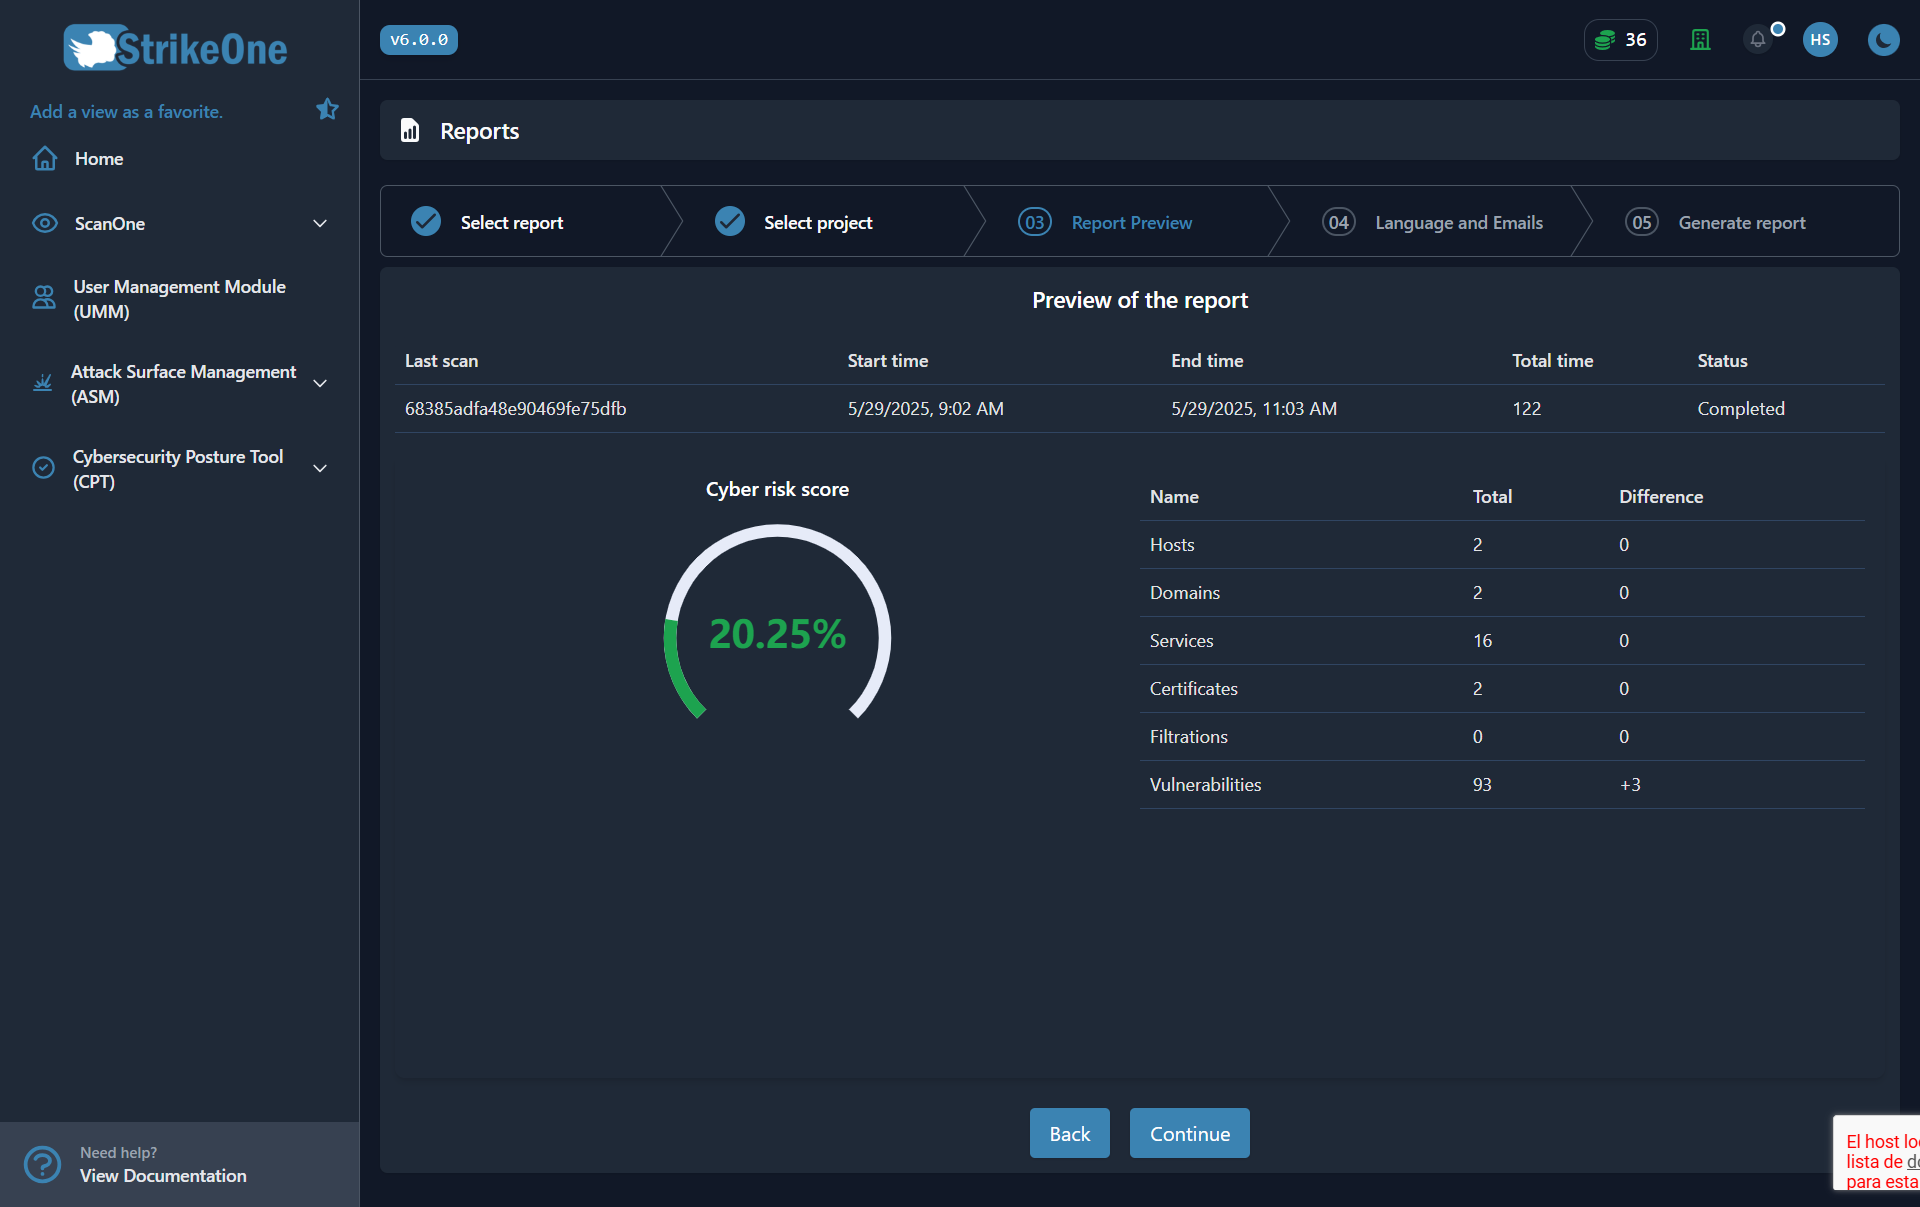Select the Home icon in the sidebar
The height and width of the screenshot is (1207, 1920).
click(x=44, y=158)
